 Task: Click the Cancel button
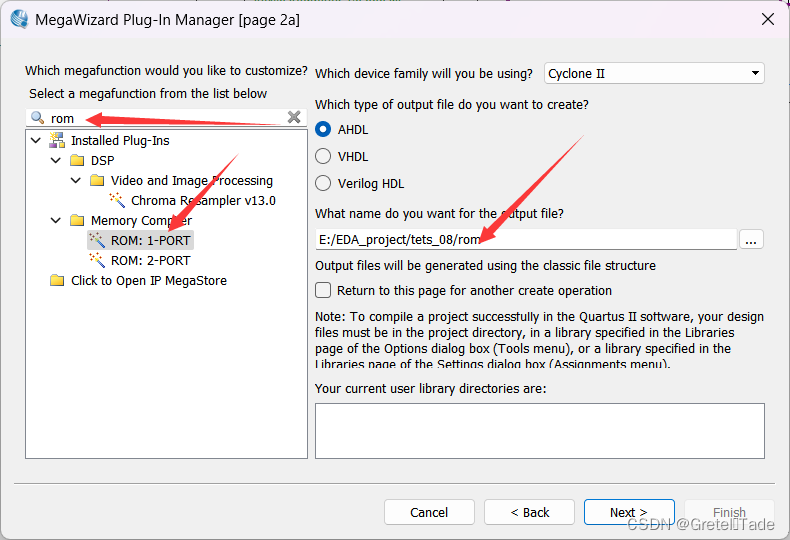pyautogui.click(x=429, y=512)
